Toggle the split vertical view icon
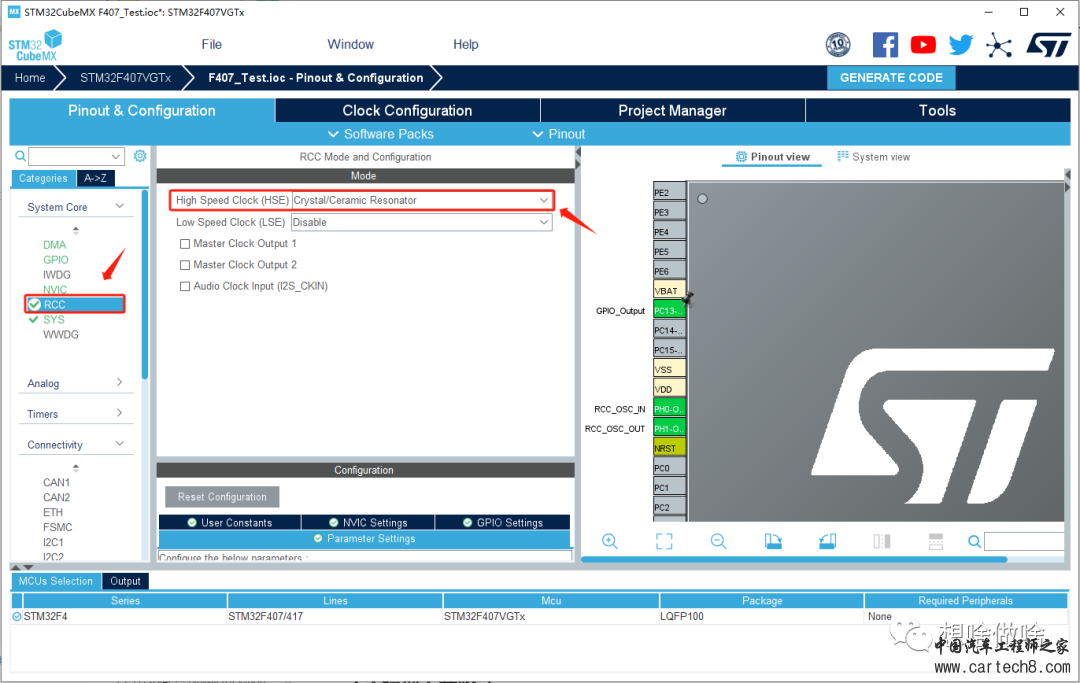Viewport: 1080px width, 683px height. (882, 541)
